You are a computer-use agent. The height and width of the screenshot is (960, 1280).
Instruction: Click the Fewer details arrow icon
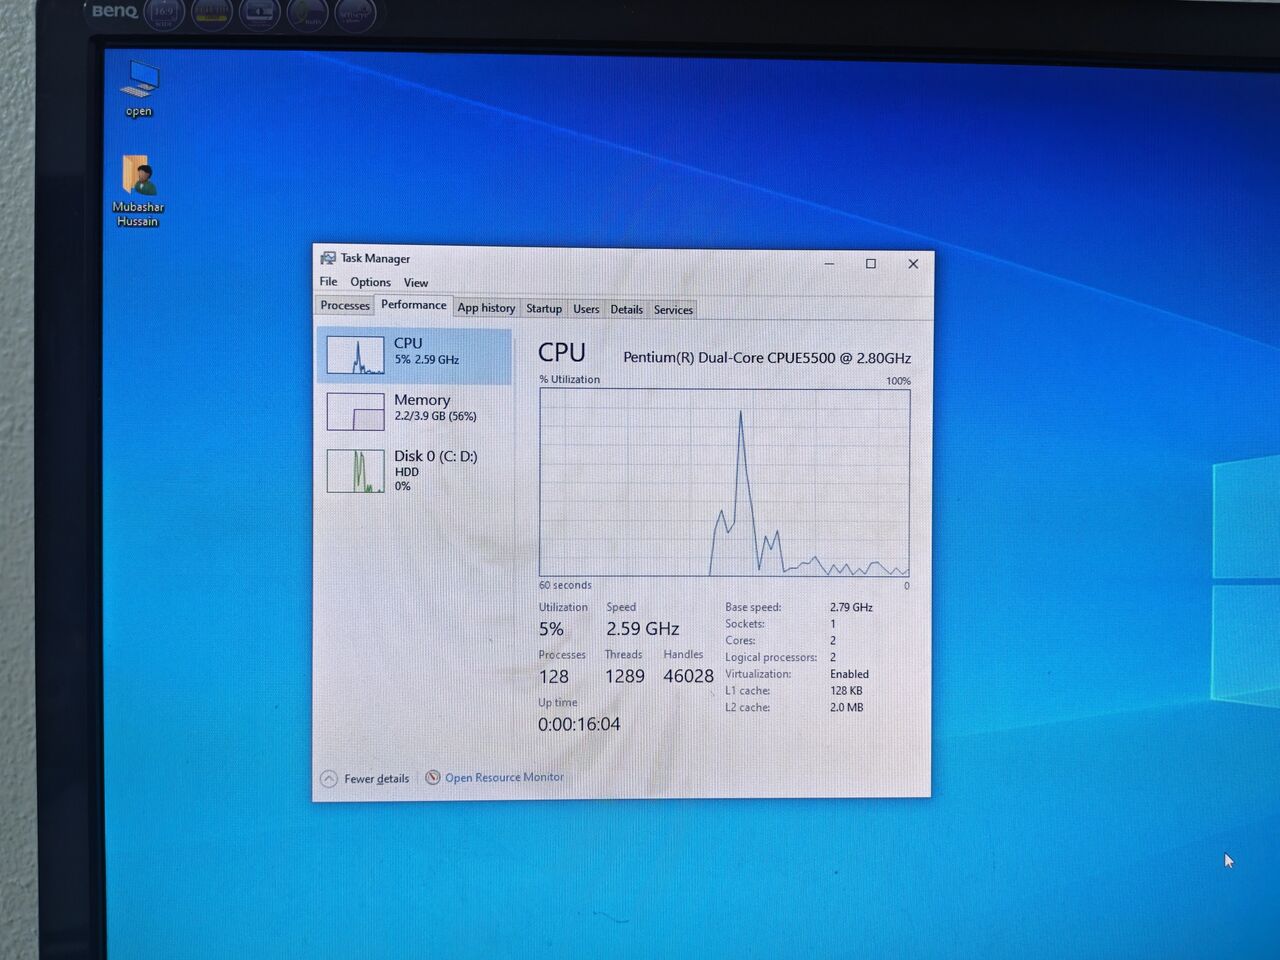[329, 779]
